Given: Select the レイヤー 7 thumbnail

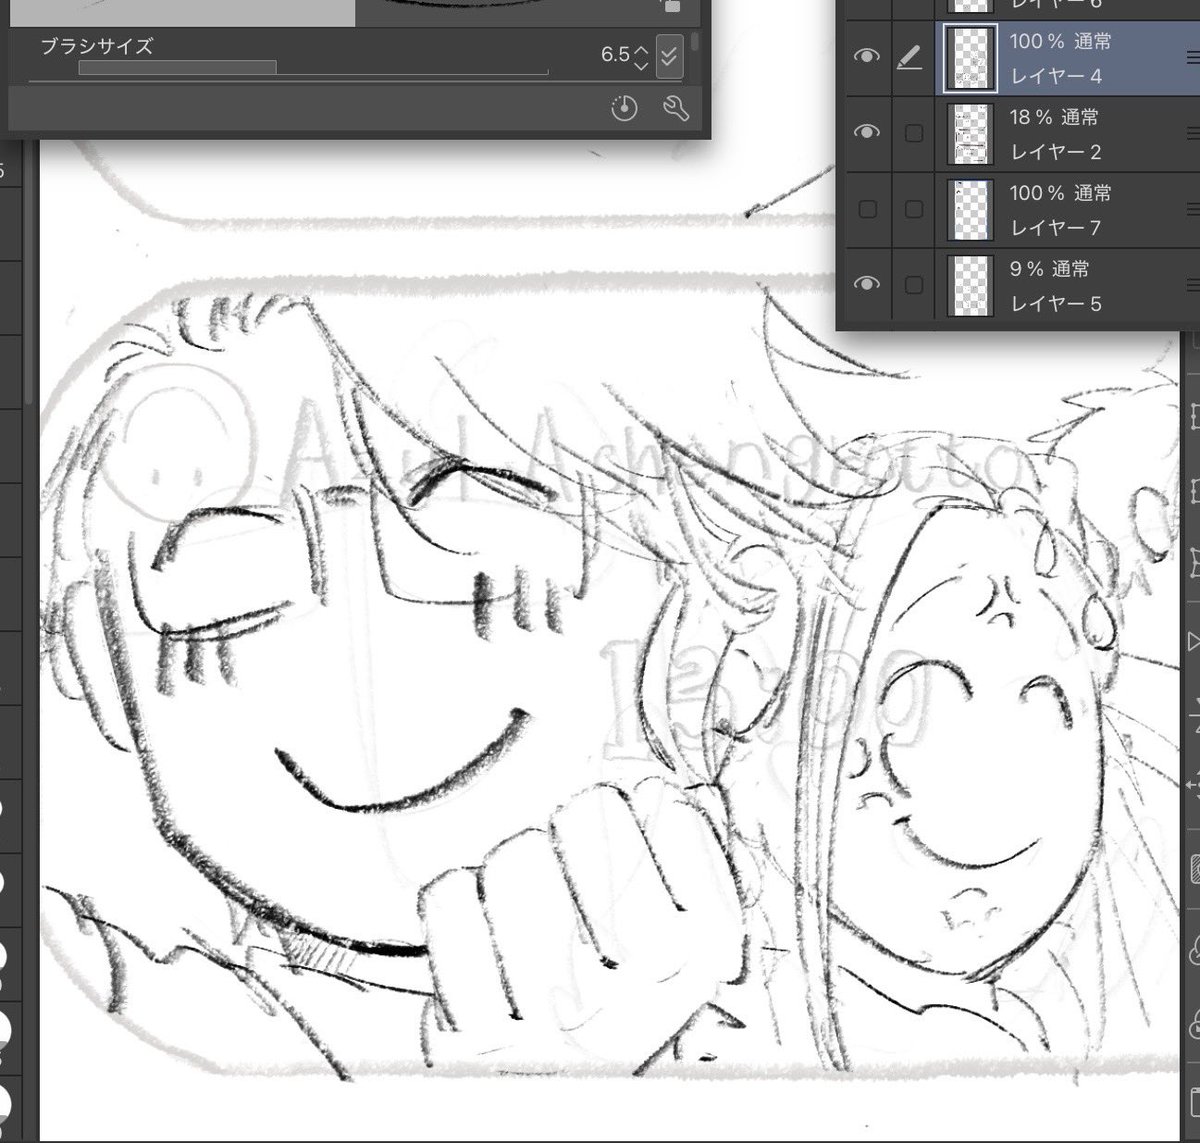Looking at the screenshot, I should [970, 210].
